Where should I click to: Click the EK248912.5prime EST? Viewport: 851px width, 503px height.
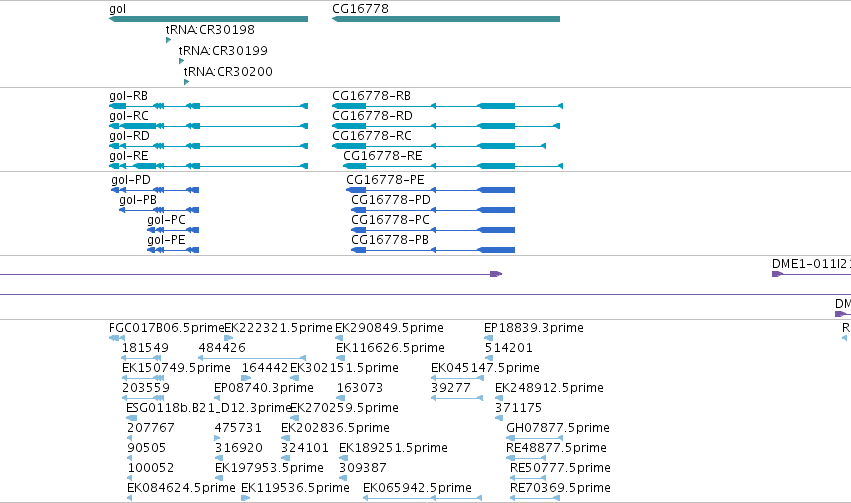tap(549, 388)
